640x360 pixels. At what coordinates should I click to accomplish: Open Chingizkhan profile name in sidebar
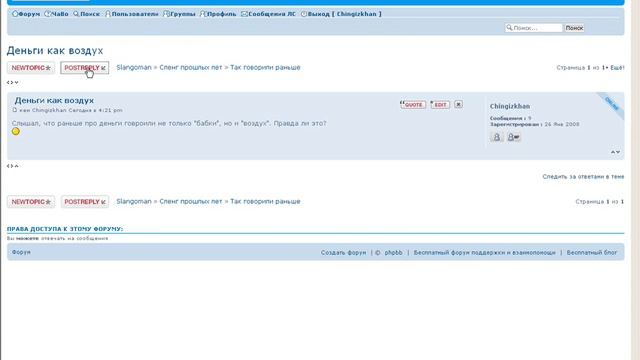510,106
